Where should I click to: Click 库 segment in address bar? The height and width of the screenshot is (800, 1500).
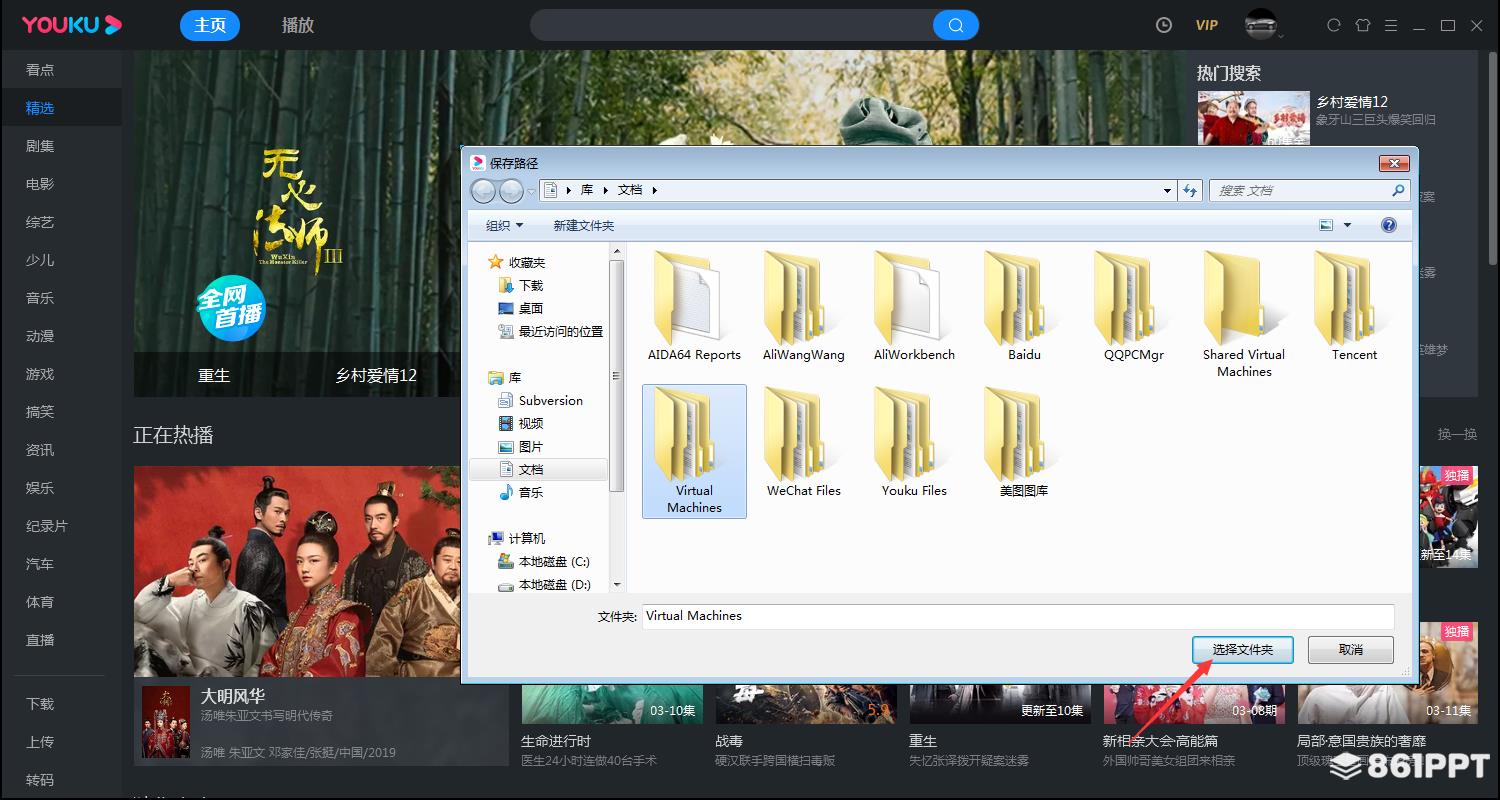click(587, 190)
